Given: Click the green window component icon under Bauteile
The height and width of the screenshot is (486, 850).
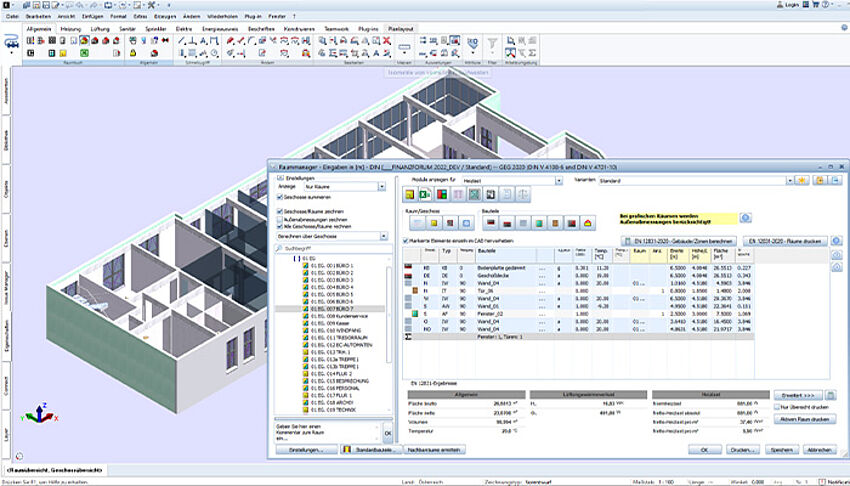Looking at the screenshot, I should 537,222.
